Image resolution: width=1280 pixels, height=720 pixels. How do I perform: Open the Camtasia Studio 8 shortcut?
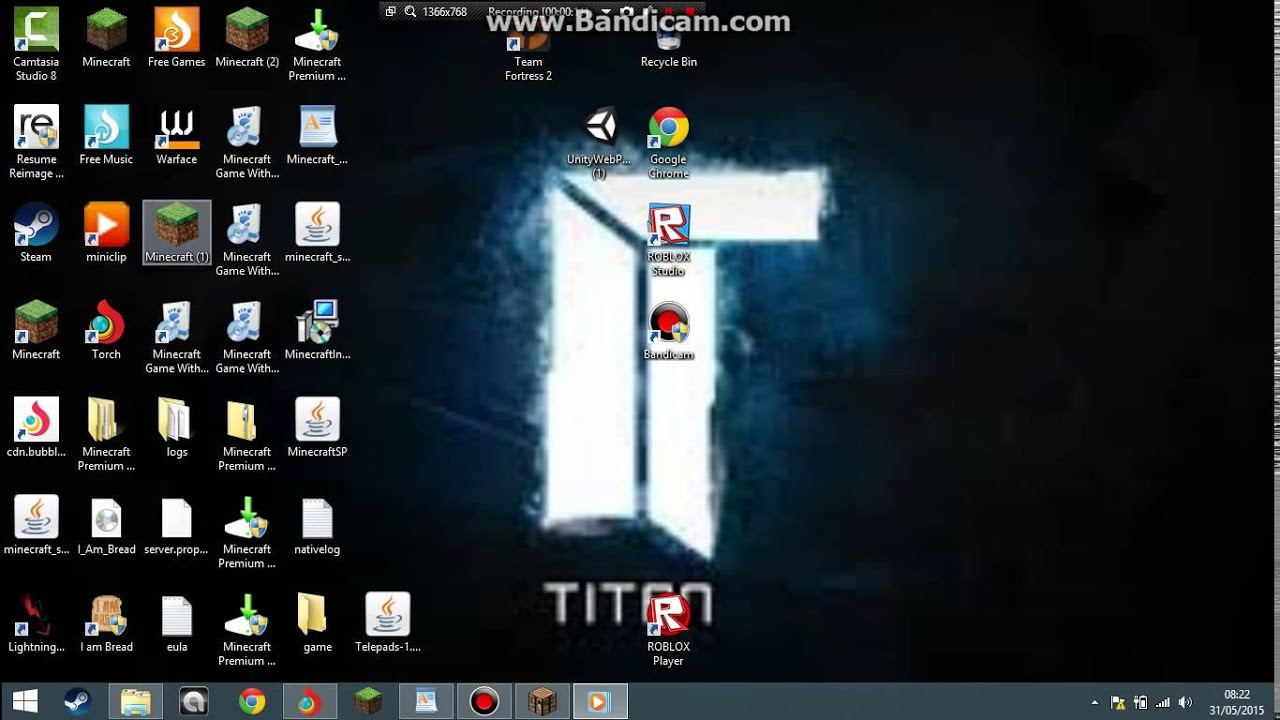(36, 44)
